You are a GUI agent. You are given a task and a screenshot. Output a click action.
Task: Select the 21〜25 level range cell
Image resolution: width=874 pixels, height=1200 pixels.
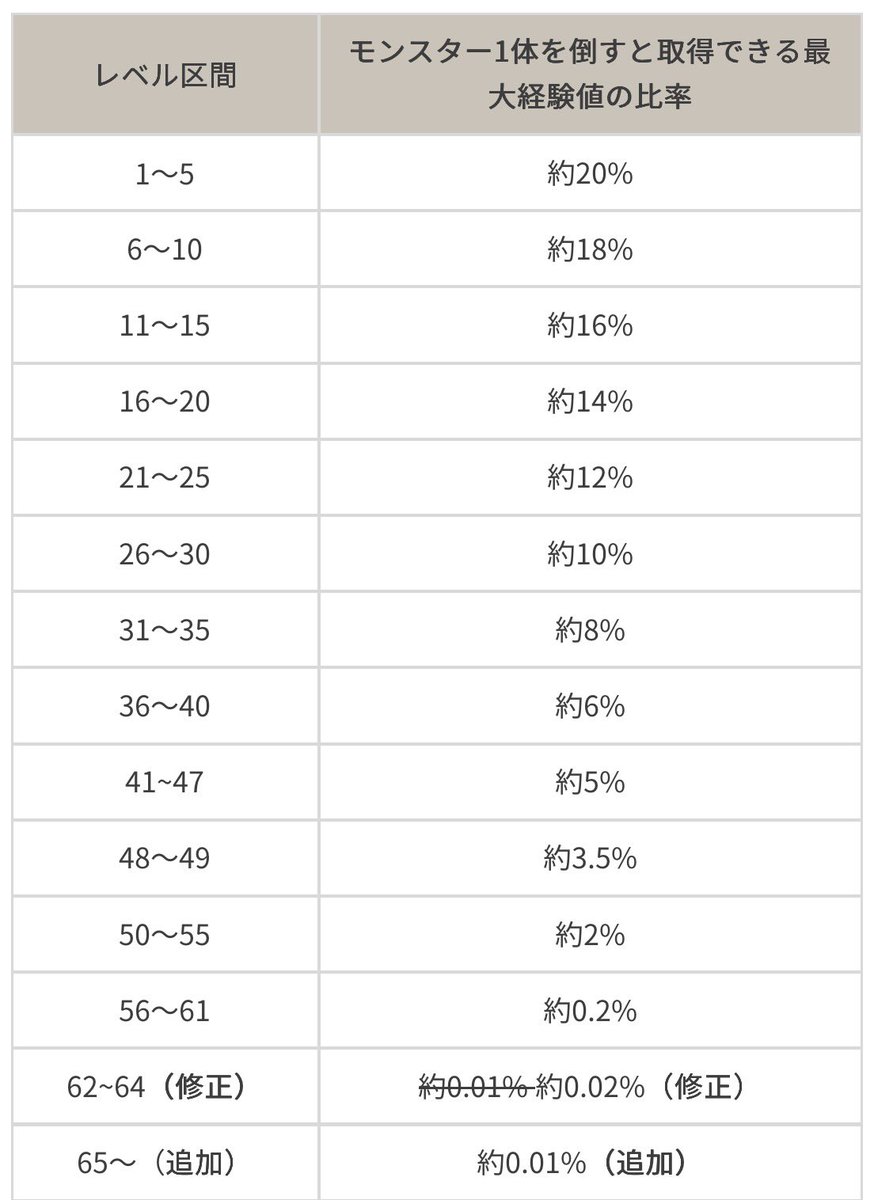pos(166,478)
